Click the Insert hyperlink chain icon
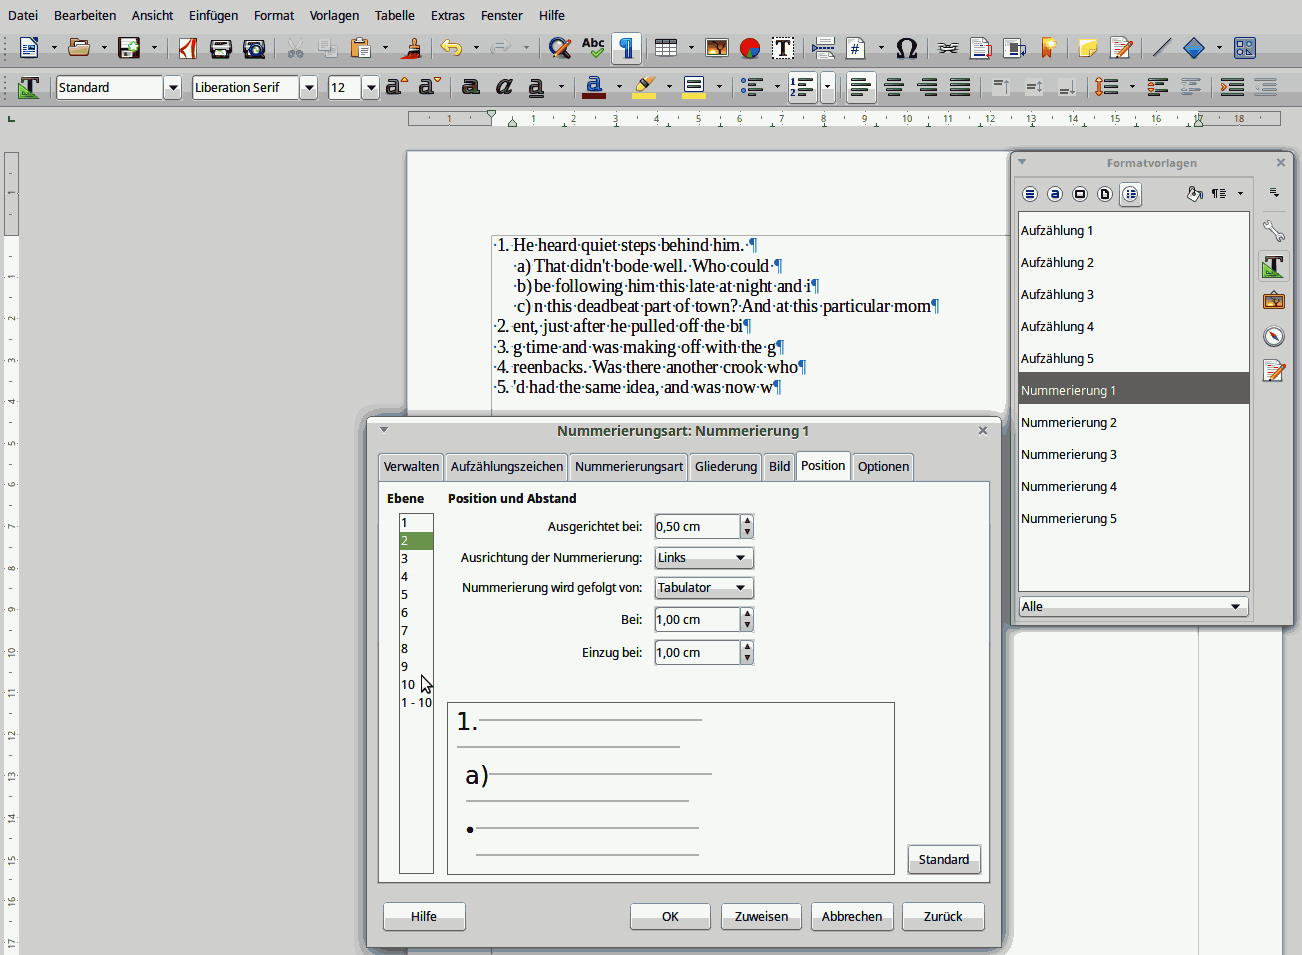 pyautogui.click(x=948, y=48)
